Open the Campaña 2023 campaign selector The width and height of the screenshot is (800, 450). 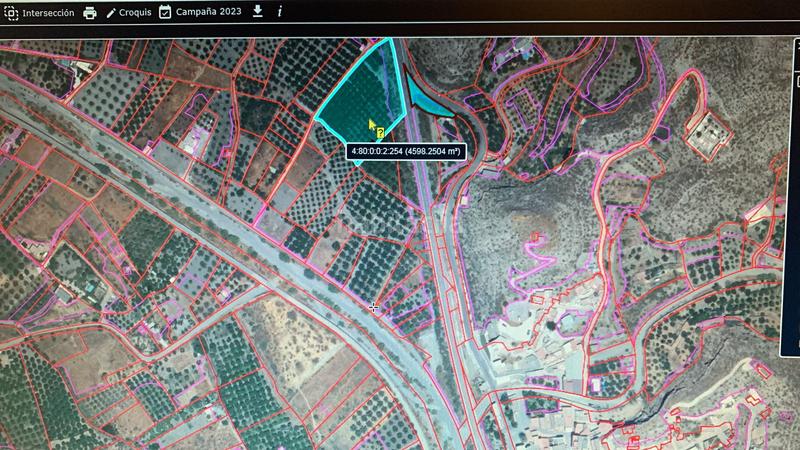coord(209,12)
